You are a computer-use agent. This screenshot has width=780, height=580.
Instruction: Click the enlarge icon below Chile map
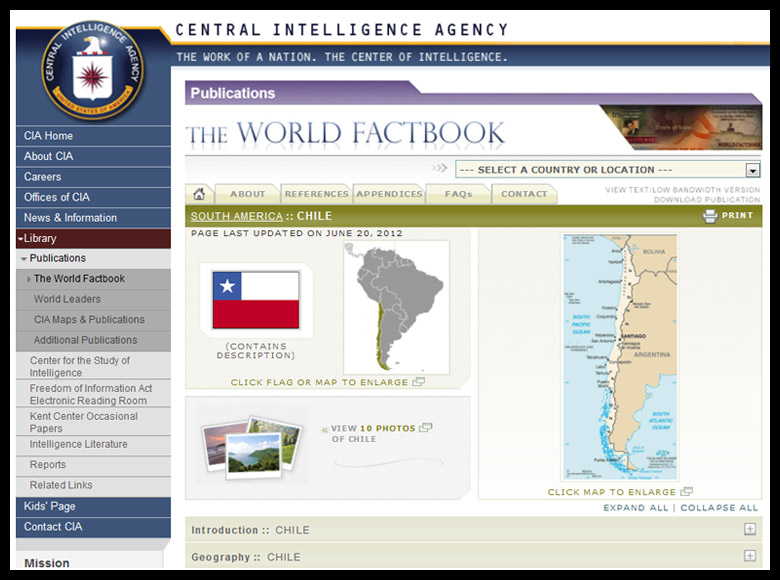click(686, 492)
